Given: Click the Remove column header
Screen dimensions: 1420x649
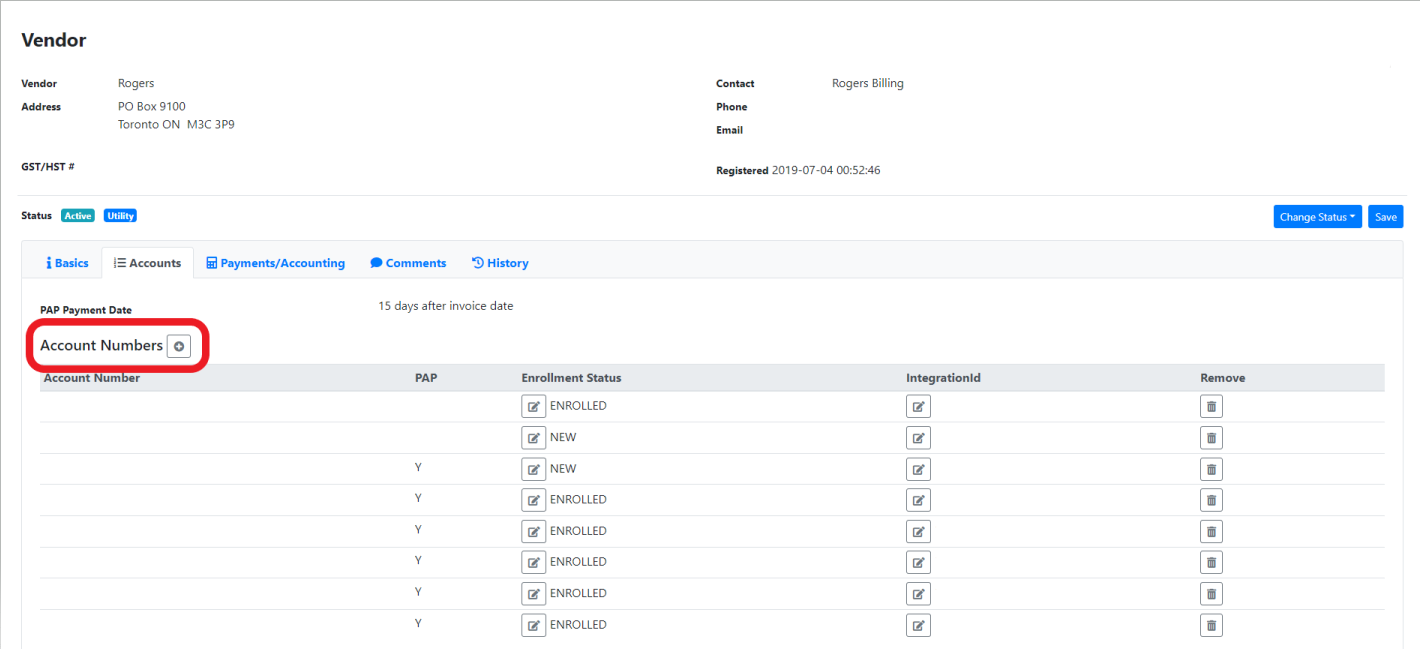Looking at the screenshot, I should pos(1223,378).
